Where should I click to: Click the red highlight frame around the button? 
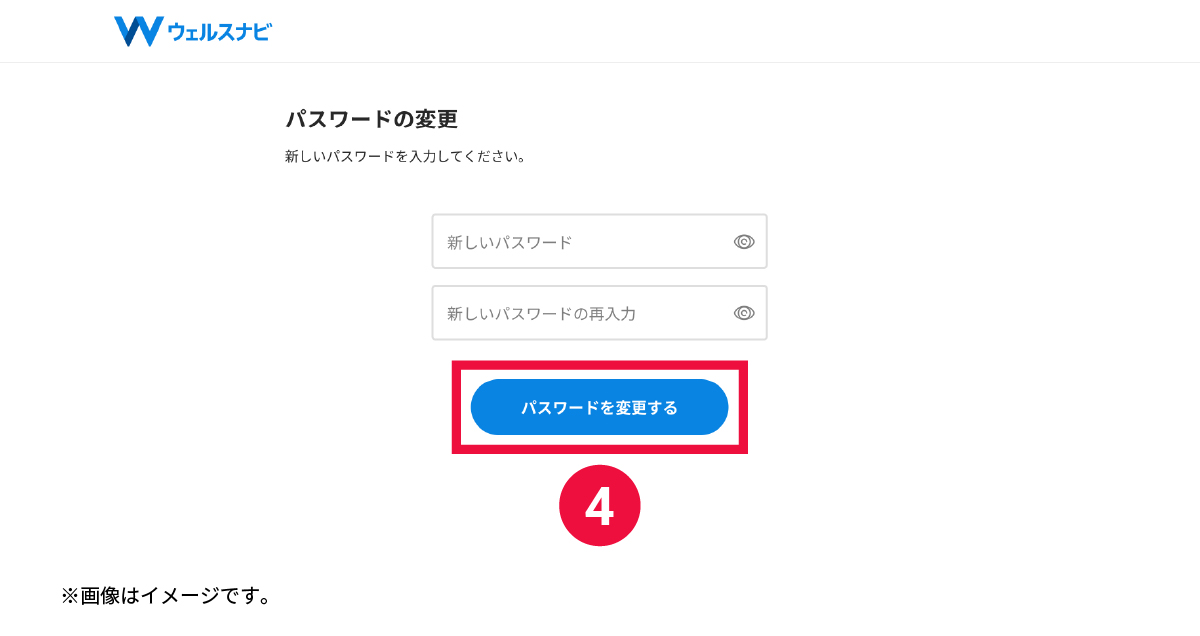tap(600, 366)
